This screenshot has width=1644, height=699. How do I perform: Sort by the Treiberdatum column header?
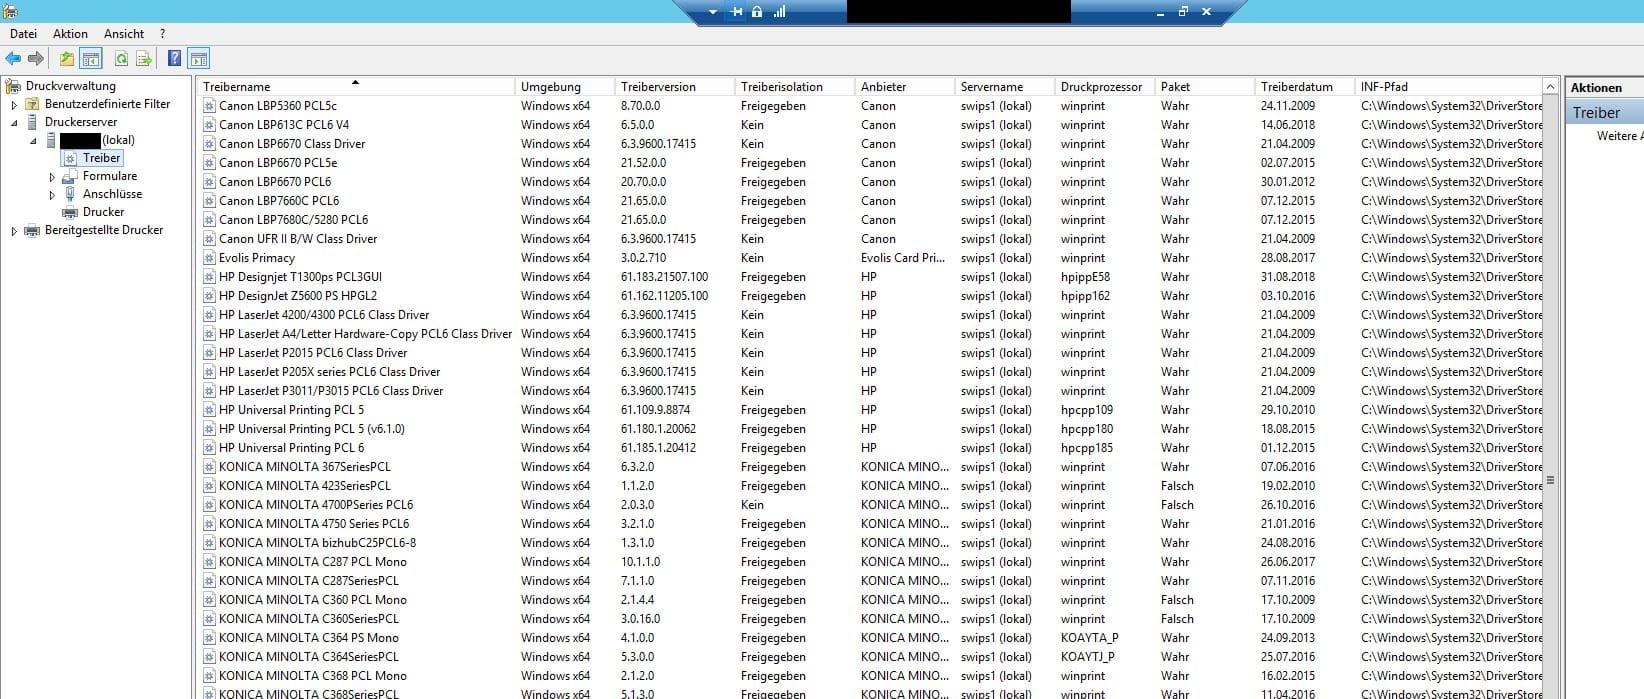pos(1304,87)
